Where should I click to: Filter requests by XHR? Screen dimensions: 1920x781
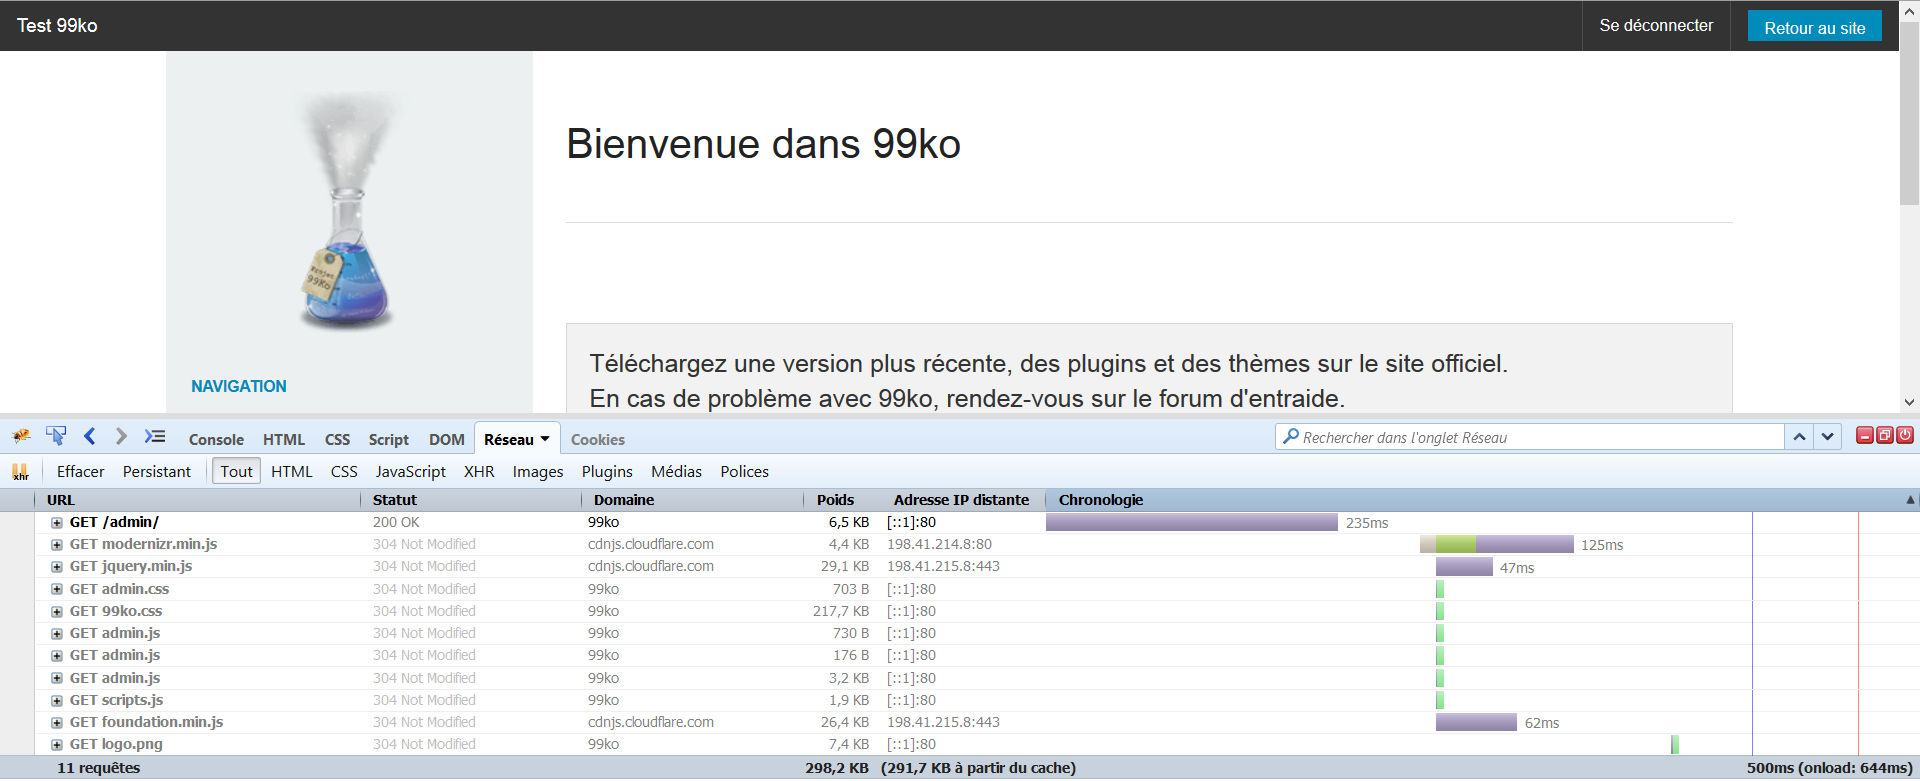tap(479, 471)
